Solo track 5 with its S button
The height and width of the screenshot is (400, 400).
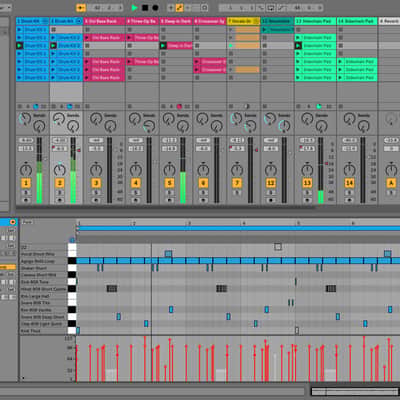point(169,193)
